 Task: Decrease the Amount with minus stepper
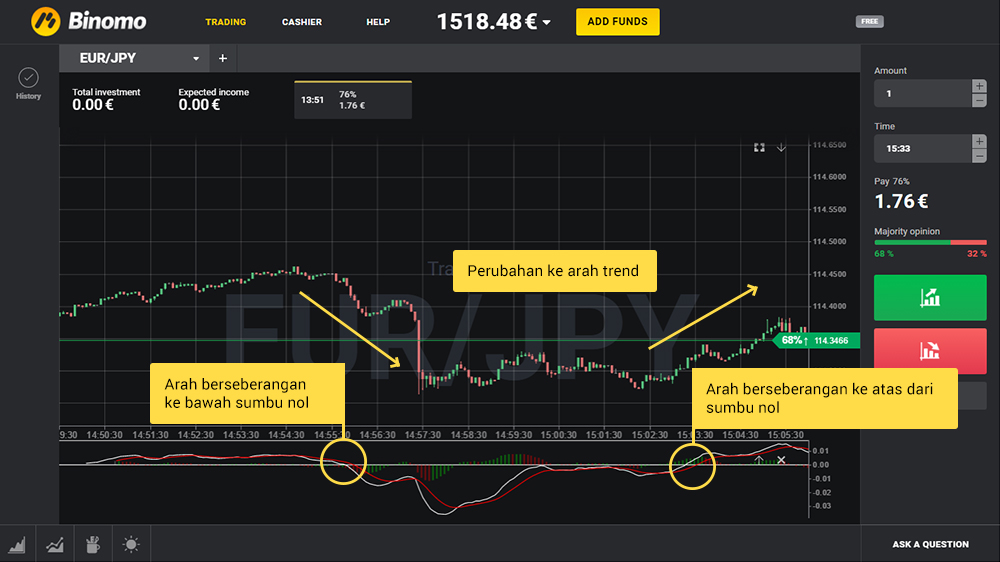(x=979, y=100)
